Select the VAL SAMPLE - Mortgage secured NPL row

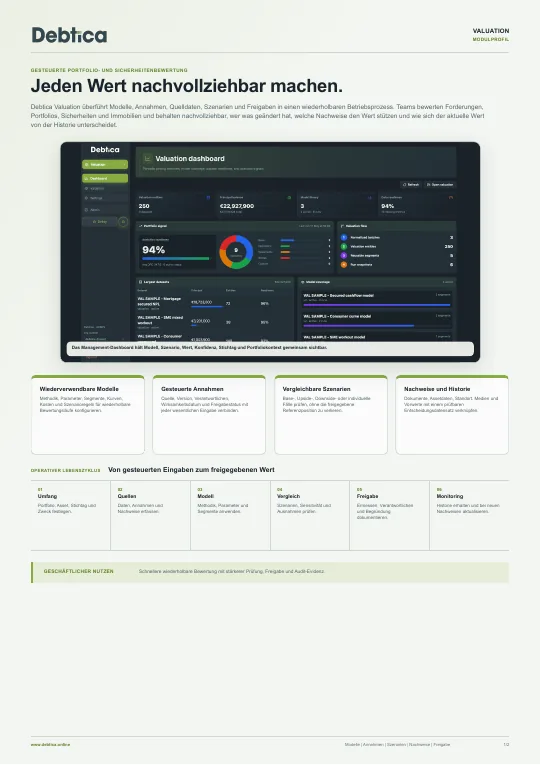[x=214, y=303]
